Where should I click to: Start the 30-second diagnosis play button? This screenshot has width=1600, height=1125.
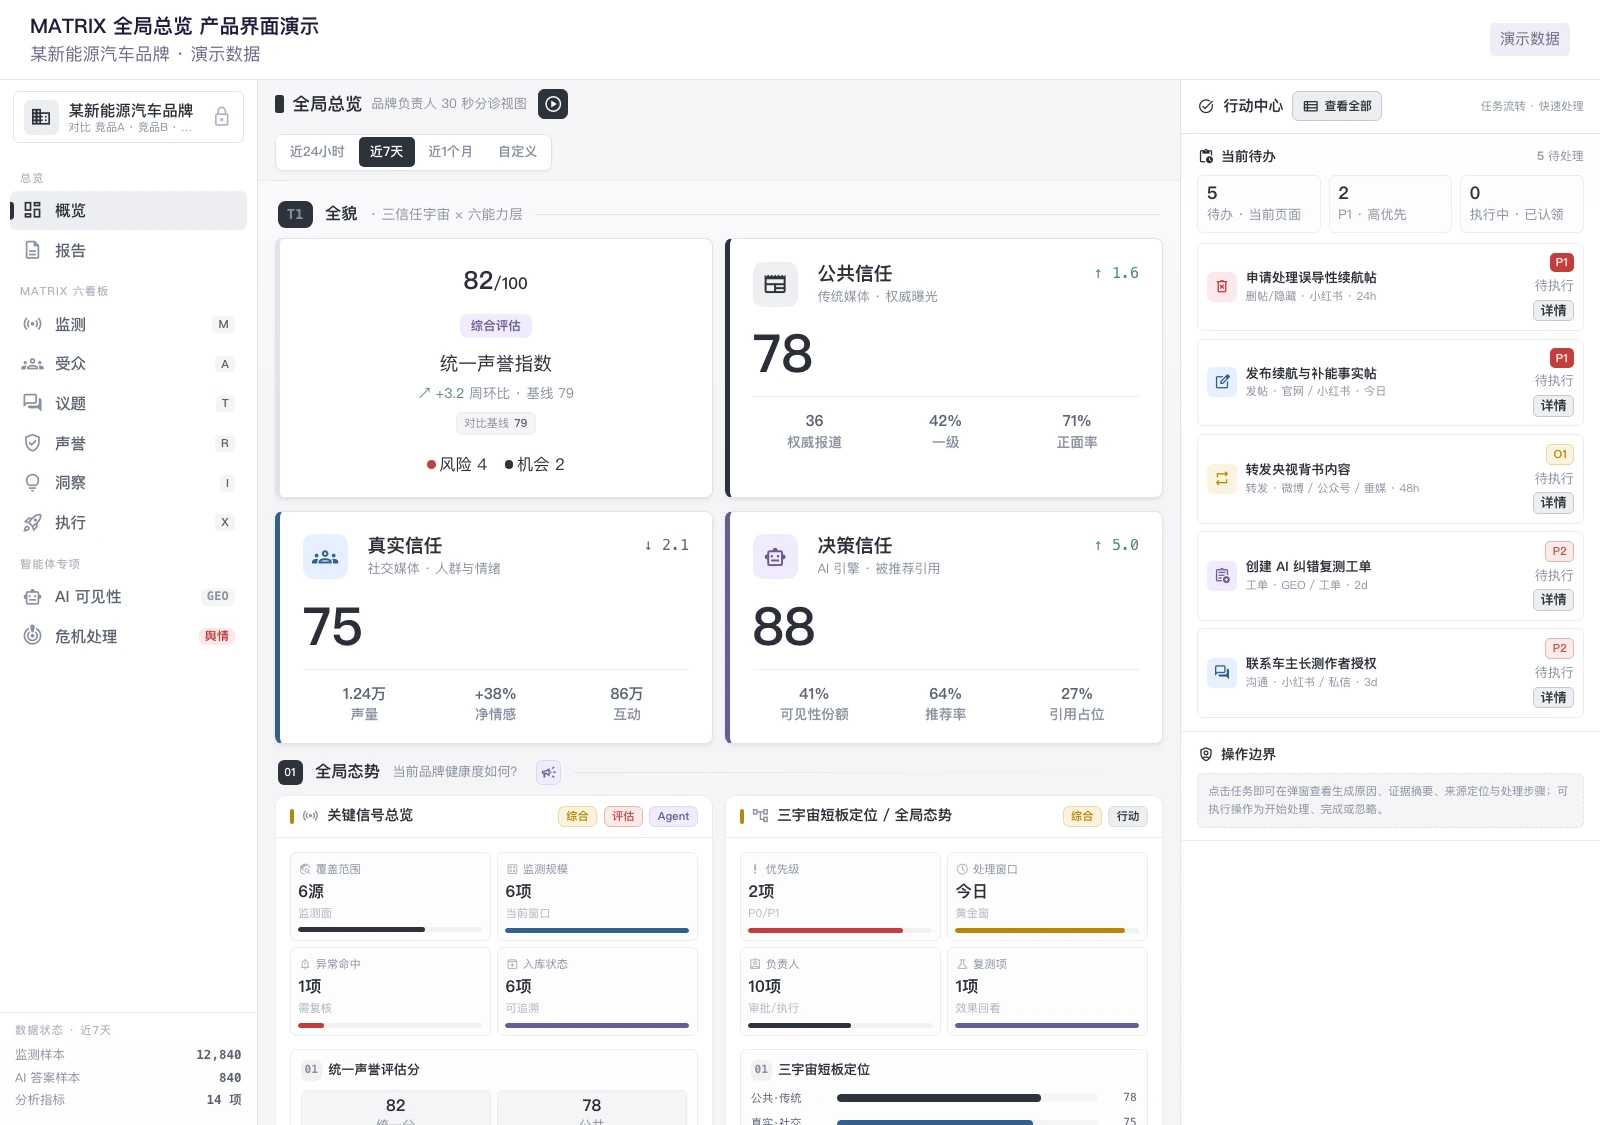click(x=553, y=104)
